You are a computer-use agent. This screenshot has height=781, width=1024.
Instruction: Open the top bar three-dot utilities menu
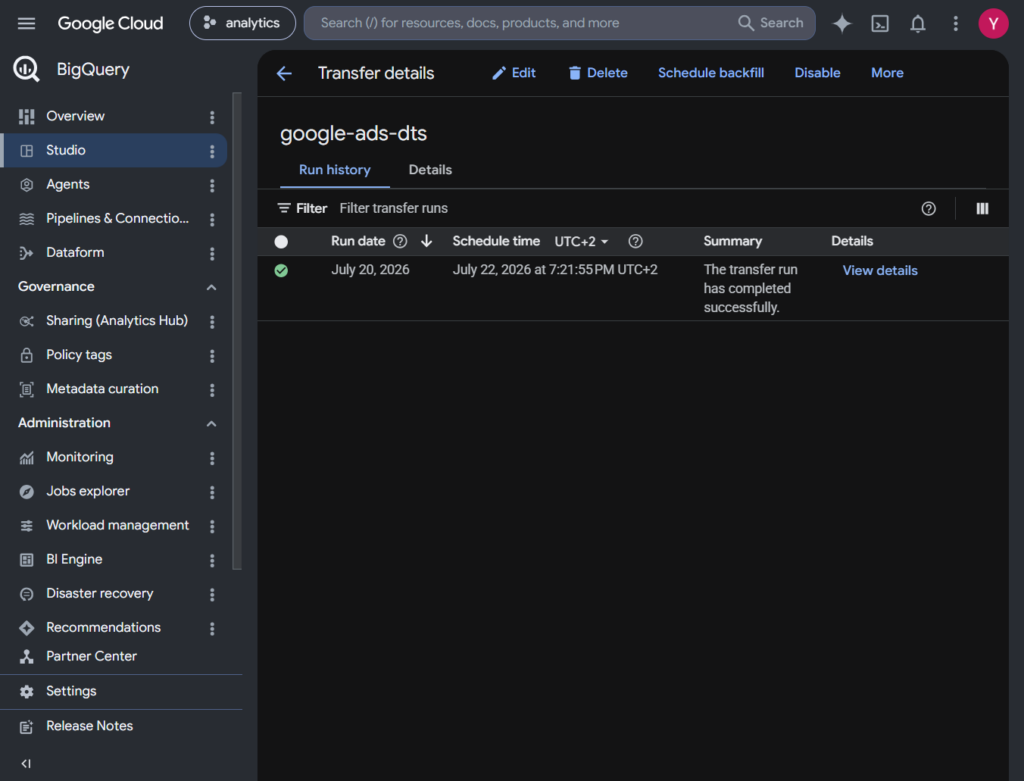[955, 24]
